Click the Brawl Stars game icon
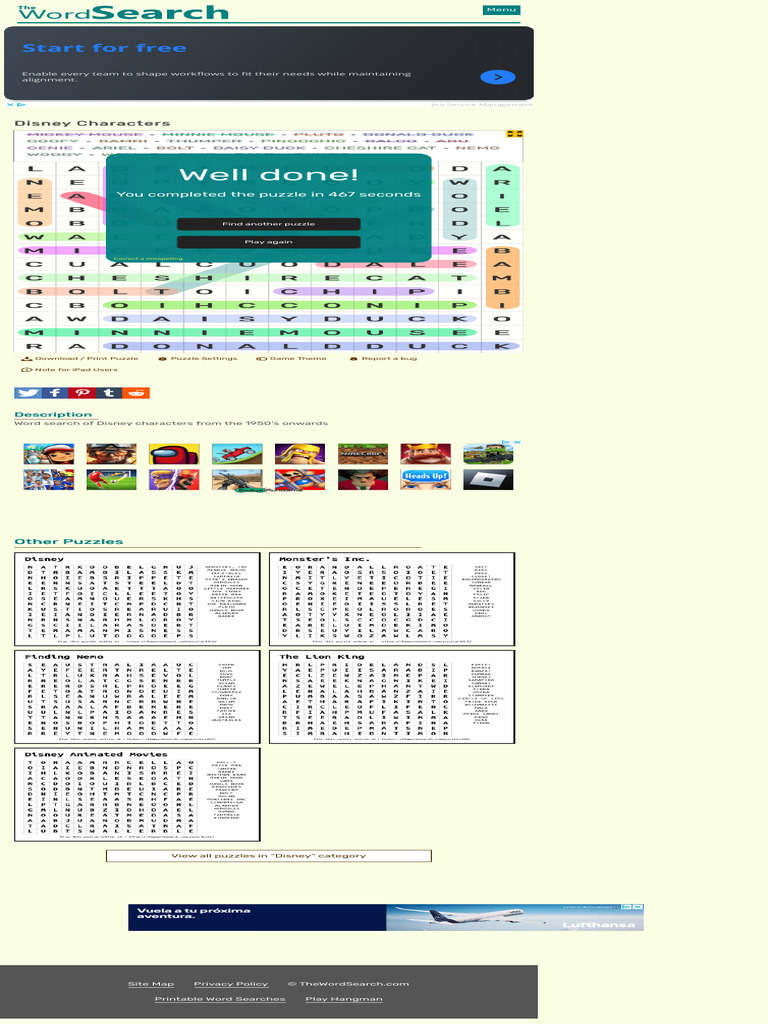Image resolution: width=768 pixels, height=1024 pixels. (x=174, y=479)
